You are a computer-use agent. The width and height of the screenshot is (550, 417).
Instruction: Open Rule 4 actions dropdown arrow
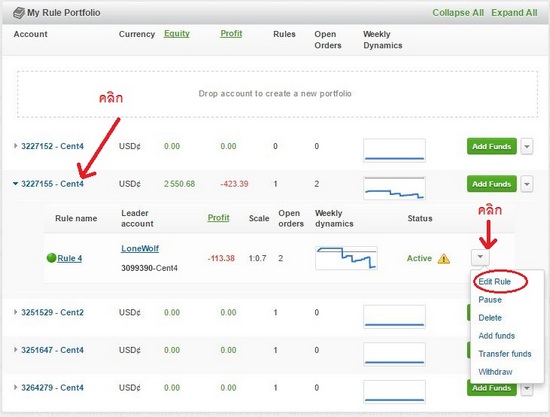[x=480, y=257]
